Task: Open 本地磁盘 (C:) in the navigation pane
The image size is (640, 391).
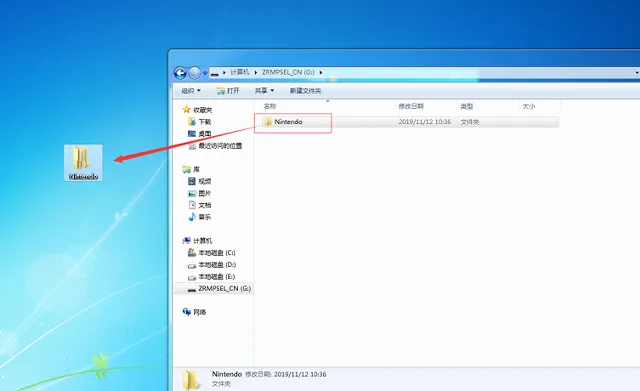Action: (211, 253)
